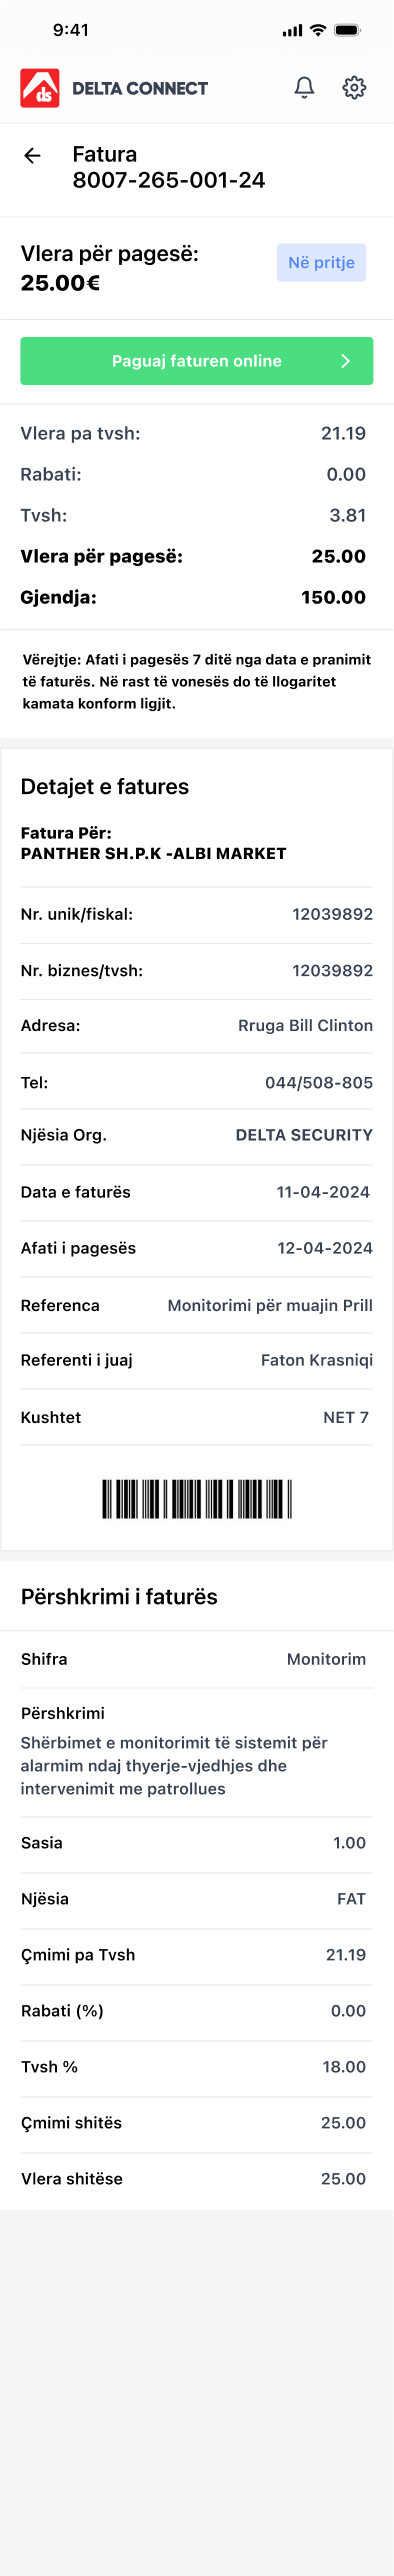The height and width of the screenshot is (2576, 394).
Task: Tap the phone number 044/508-805
Action: pyautogui.click(x=319, y=1083)
